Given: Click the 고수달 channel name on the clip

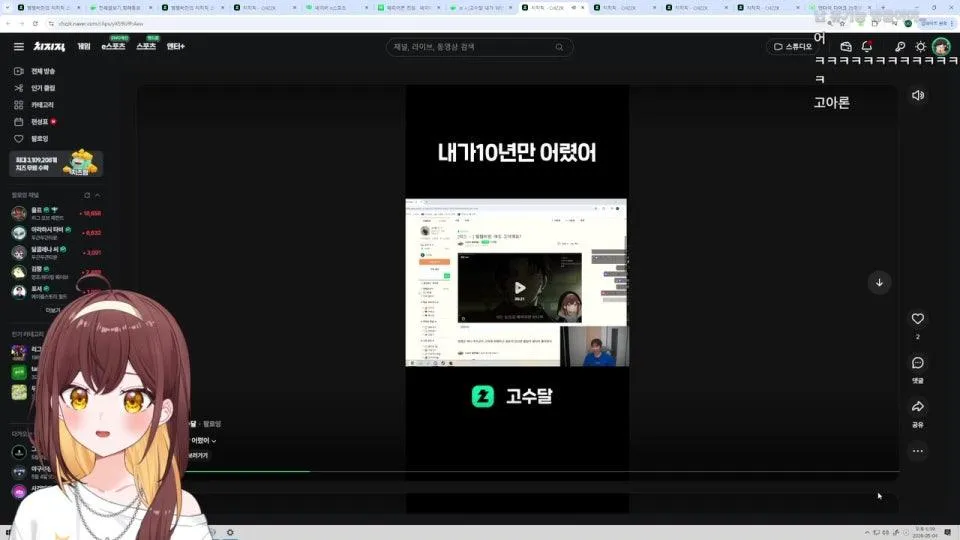Looking at the screenshot, I should click(529, 396).
